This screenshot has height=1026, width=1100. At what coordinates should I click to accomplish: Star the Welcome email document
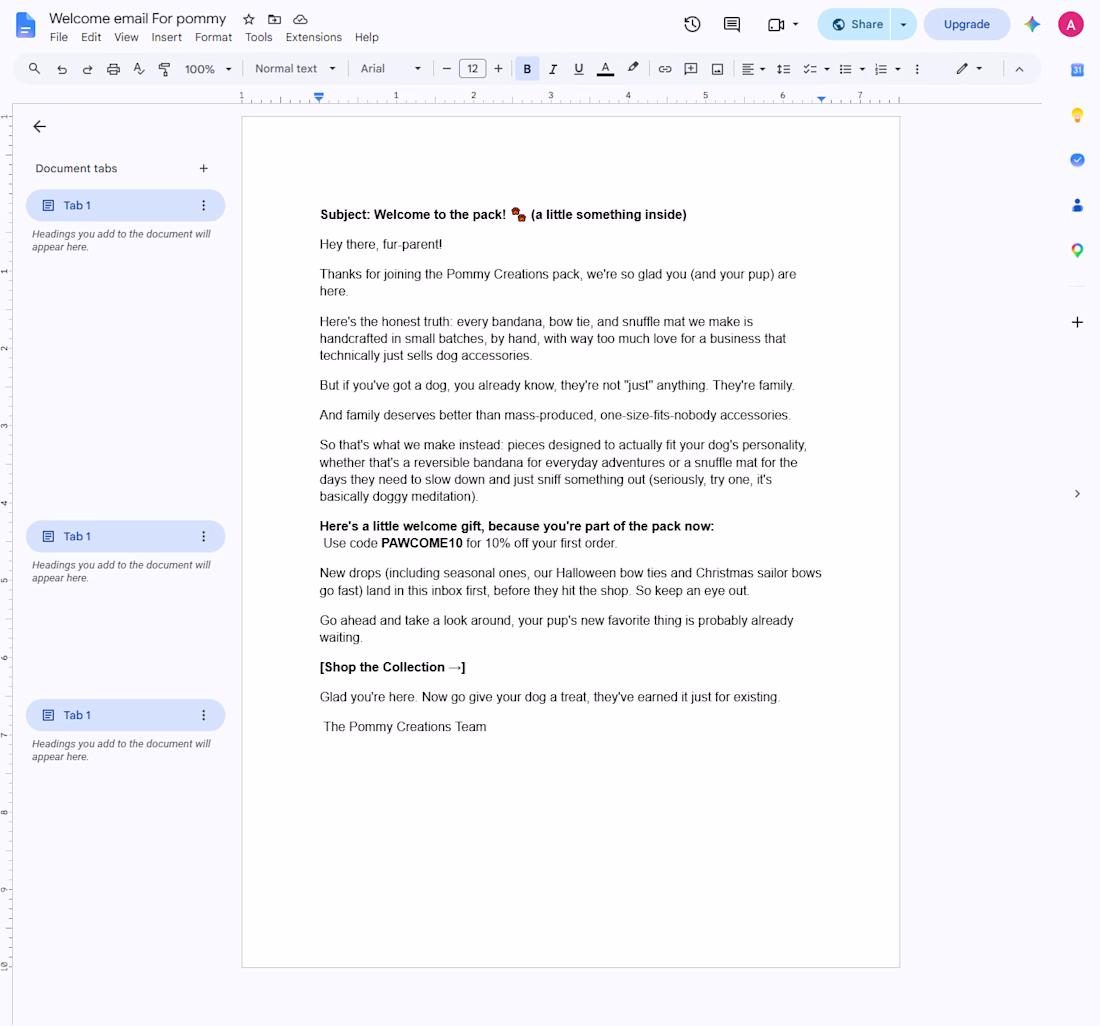[248, 19]
